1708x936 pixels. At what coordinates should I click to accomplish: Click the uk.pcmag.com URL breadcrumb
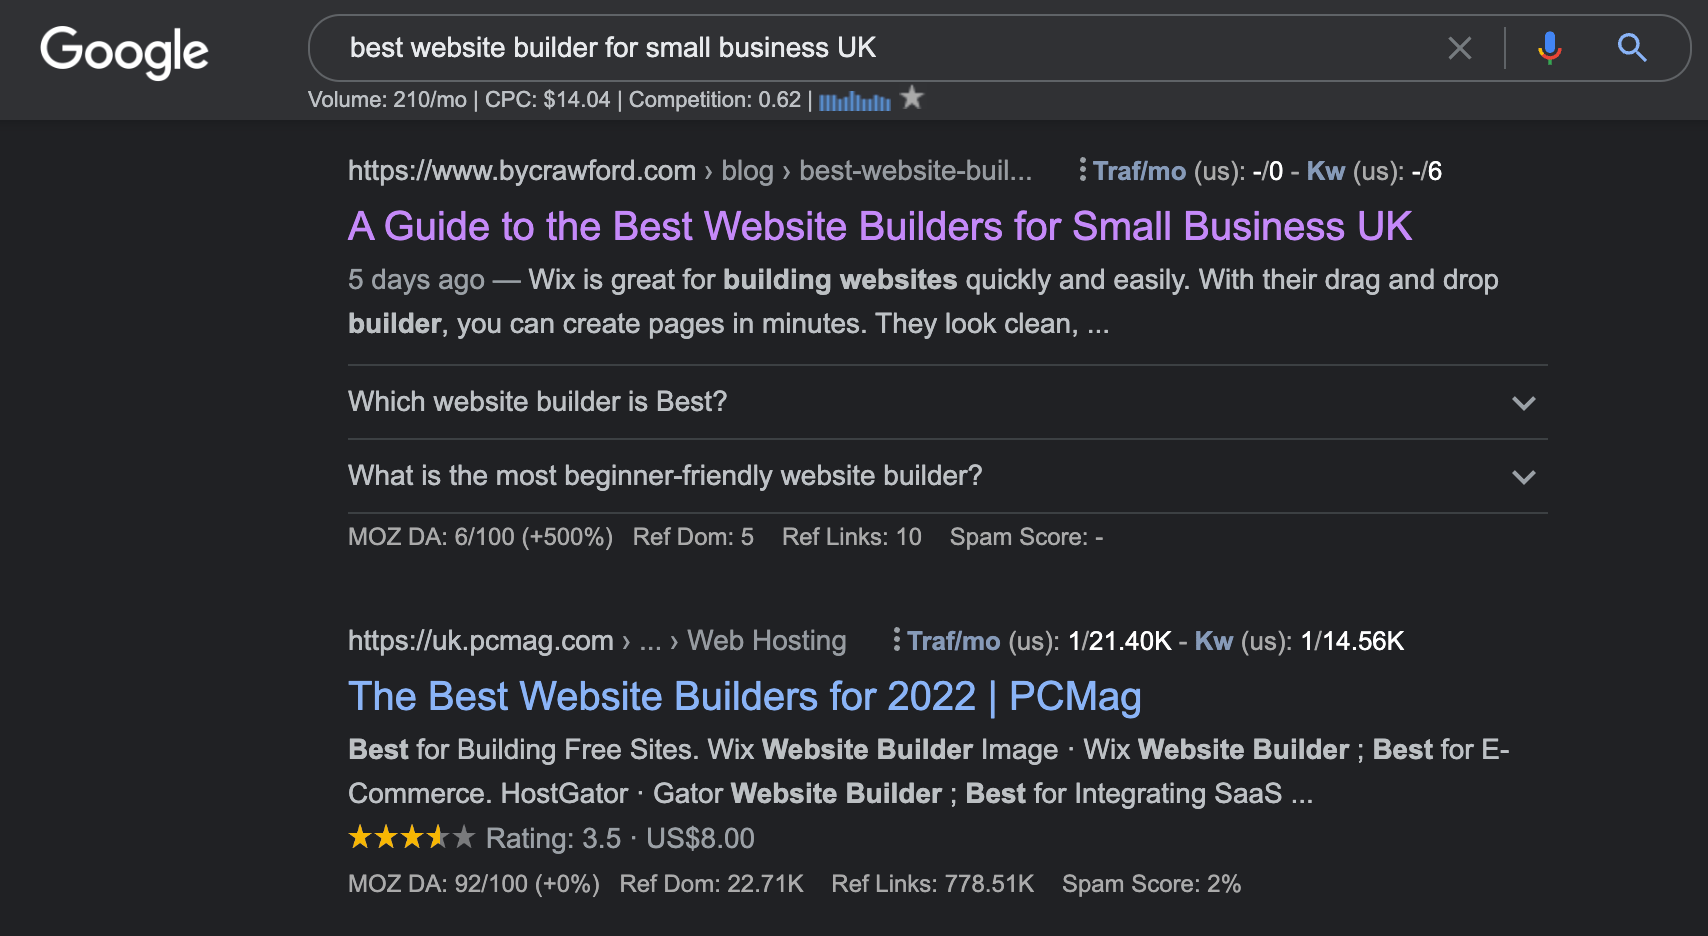[x=597, y=641]
